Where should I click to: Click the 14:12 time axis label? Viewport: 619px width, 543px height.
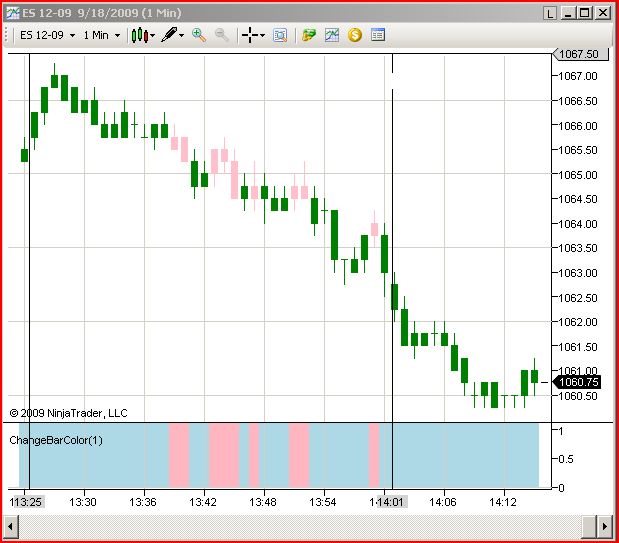point(503,502)
